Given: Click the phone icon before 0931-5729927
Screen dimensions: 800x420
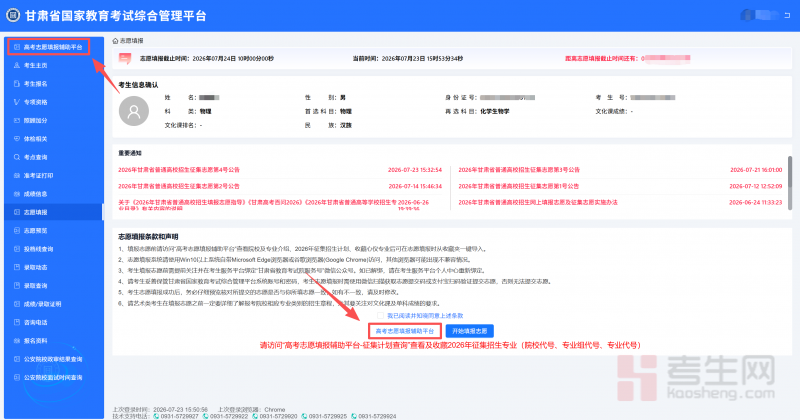Looking at the screenshot, I should point(156,416).
